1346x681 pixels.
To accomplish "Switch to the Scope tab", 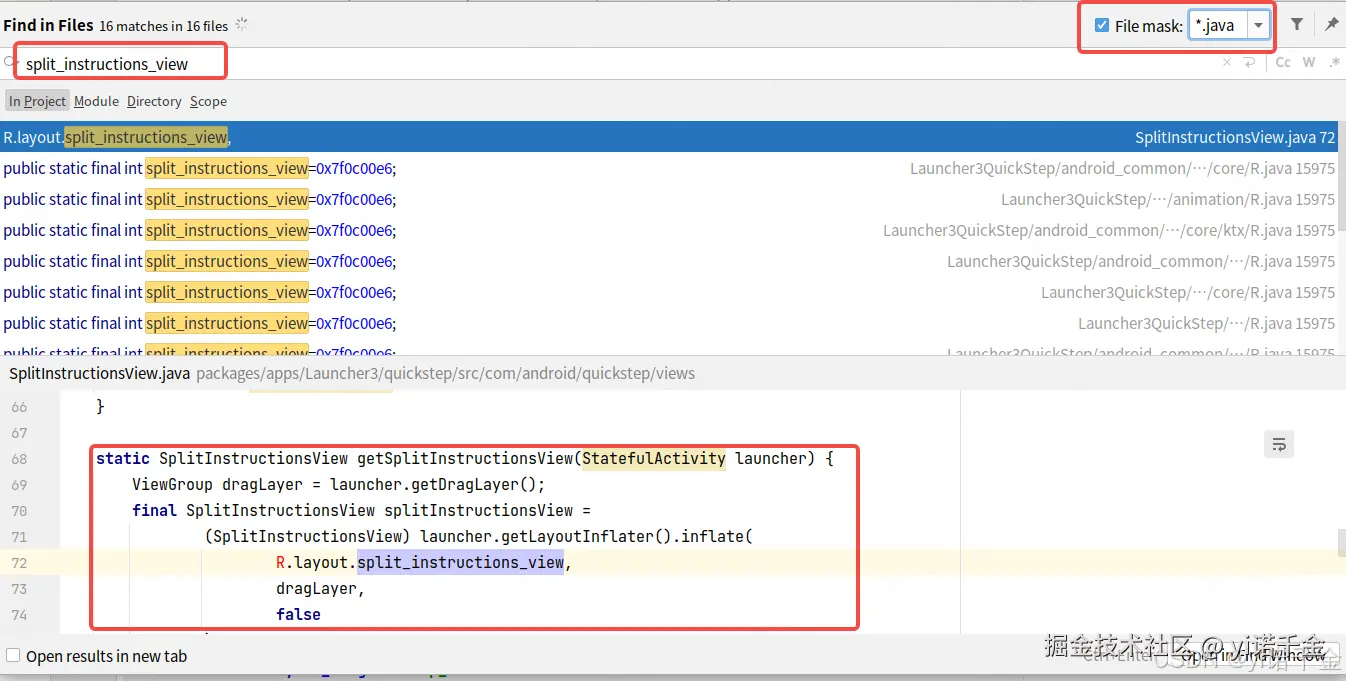I will (x=208, y=101).
